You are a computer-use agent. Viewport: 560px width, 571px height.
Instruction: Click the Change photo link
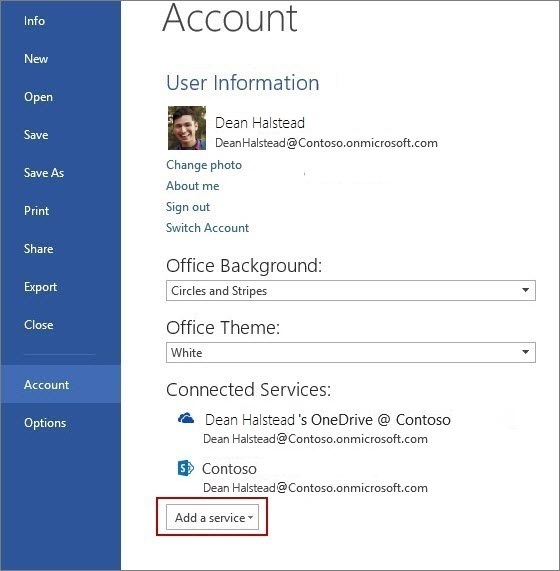coord(204,165)
